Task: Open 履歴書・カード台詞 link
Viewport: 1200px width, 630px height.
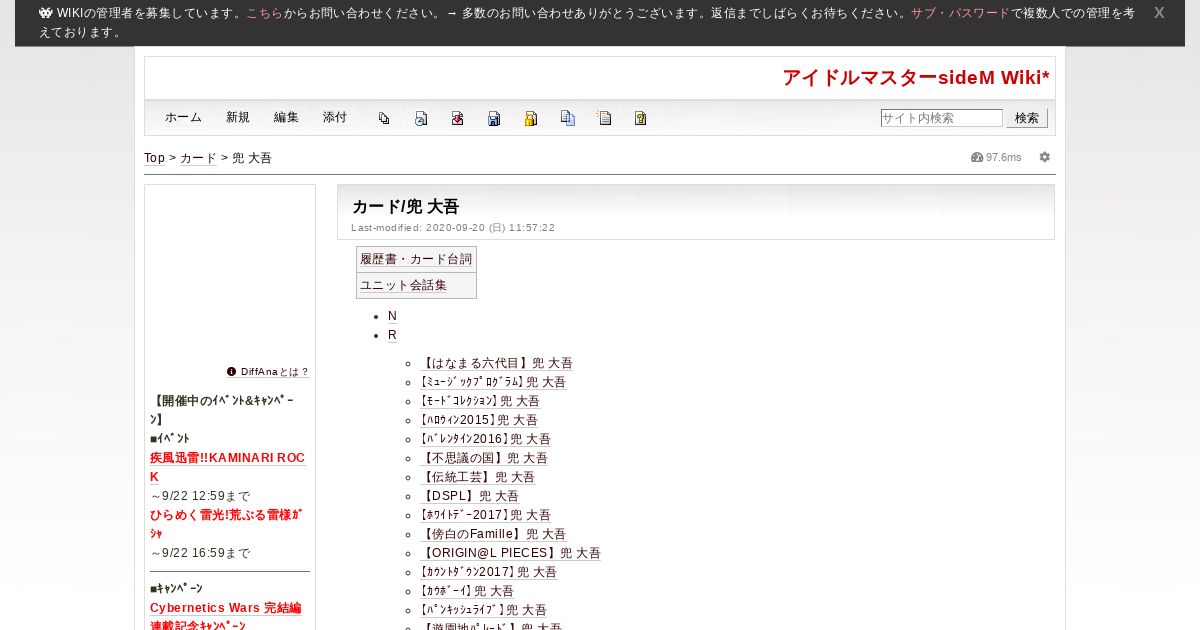Action: [416, 259]
